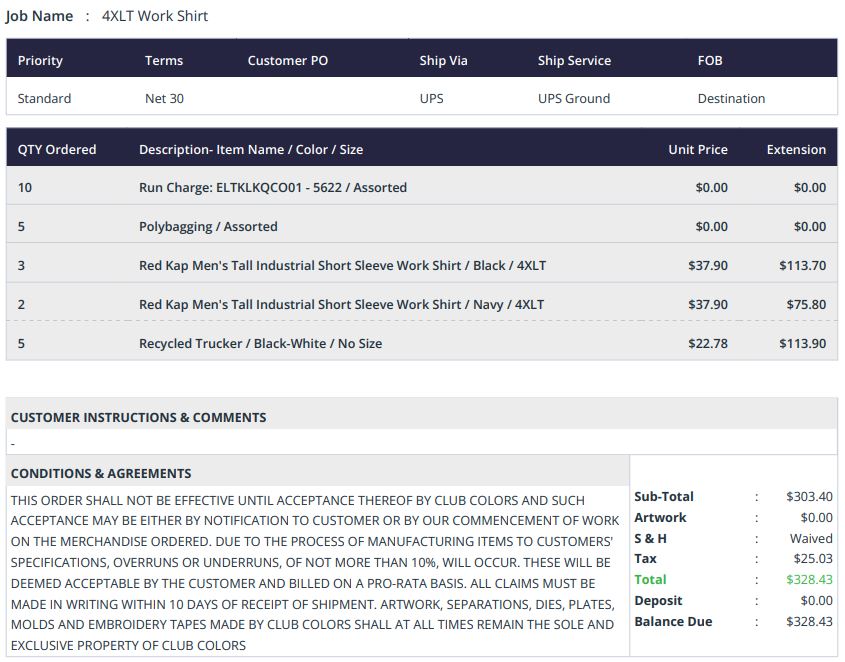The image size is (845, 662).
Task: Select the Run Charge ELTKLKQCO01 line item
Action: pyautogui.click(x=272, y=188)
